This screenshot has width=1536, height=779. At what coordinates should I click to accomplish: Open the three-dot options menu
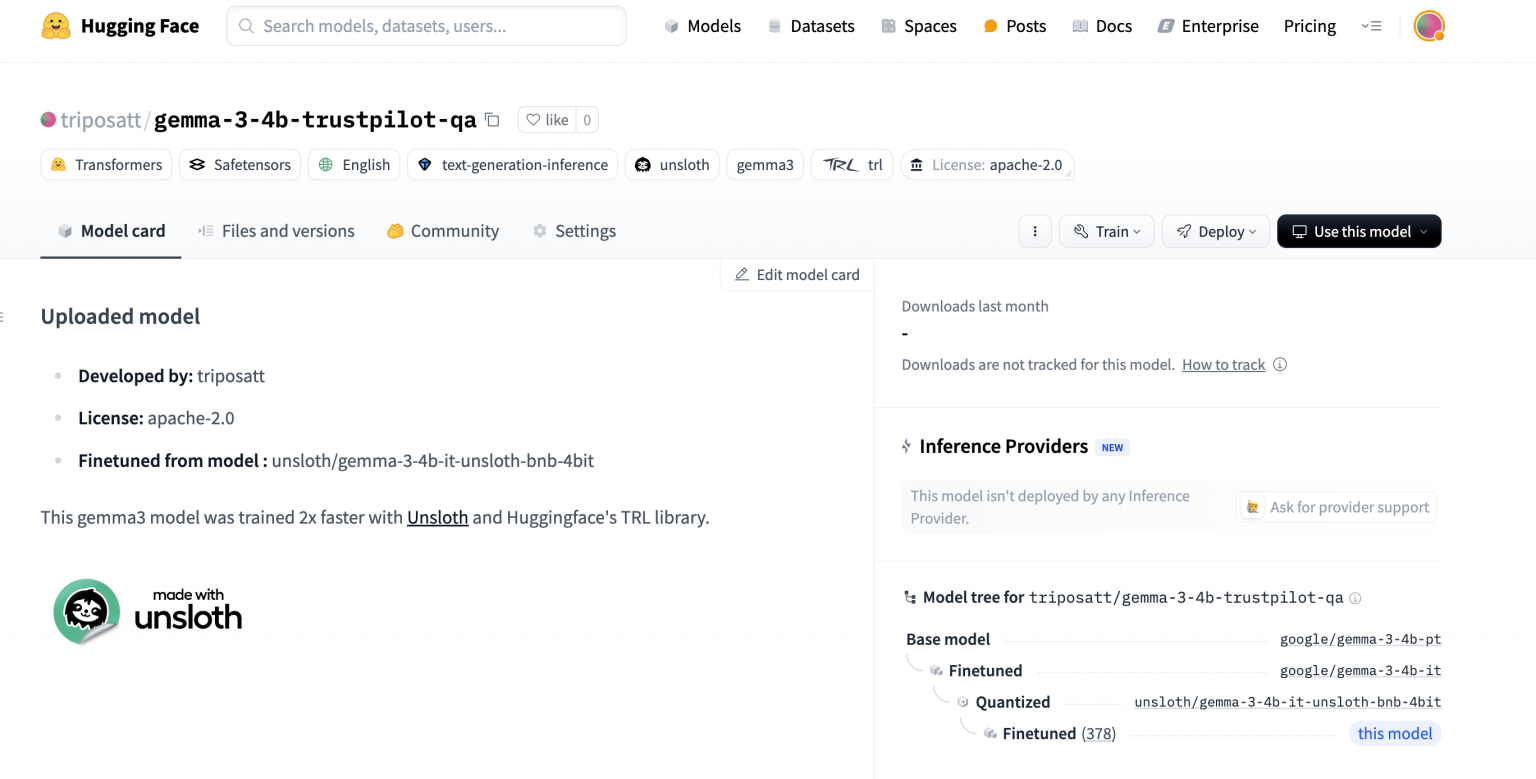coord(1035,231)
